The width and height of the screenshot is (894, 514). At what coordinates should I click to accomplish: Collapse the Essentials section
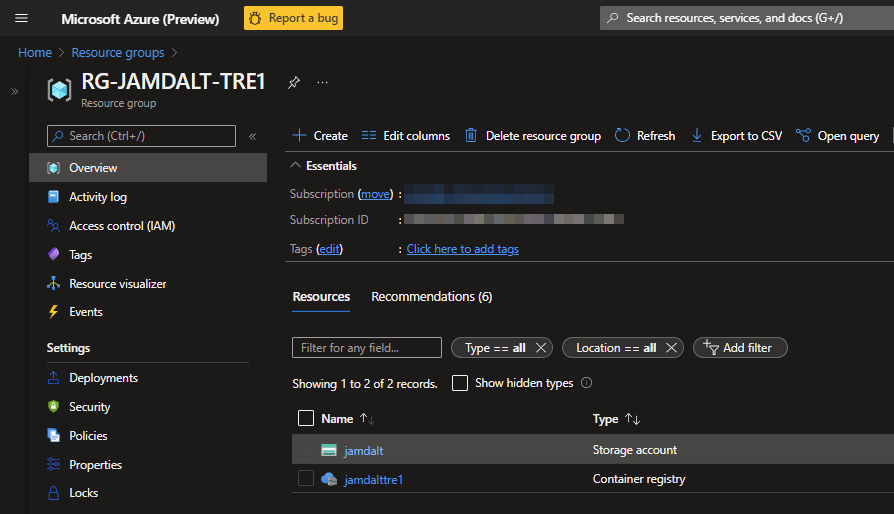(x=295, y=166)
